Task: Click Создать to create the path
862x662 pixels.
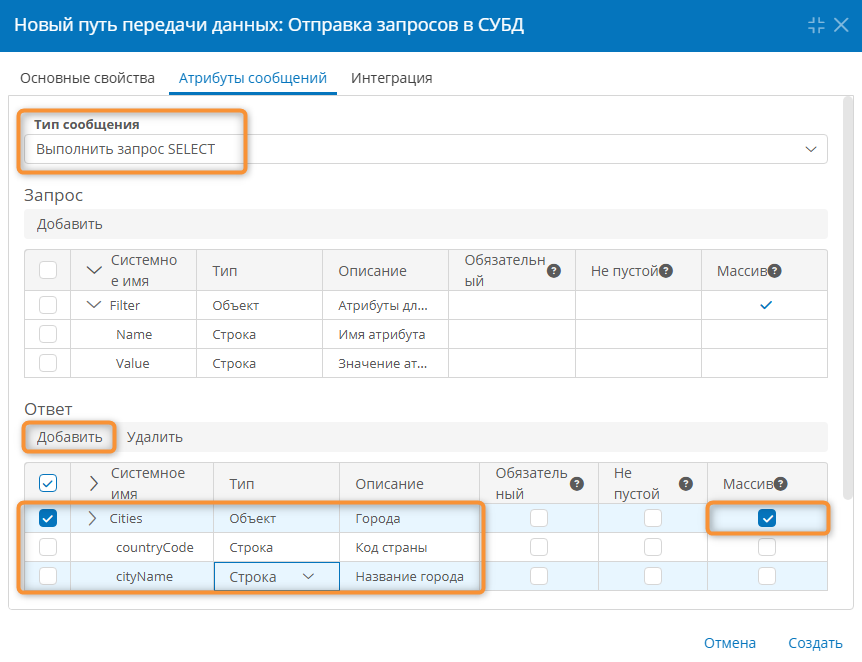Action: tap(815, 643)
